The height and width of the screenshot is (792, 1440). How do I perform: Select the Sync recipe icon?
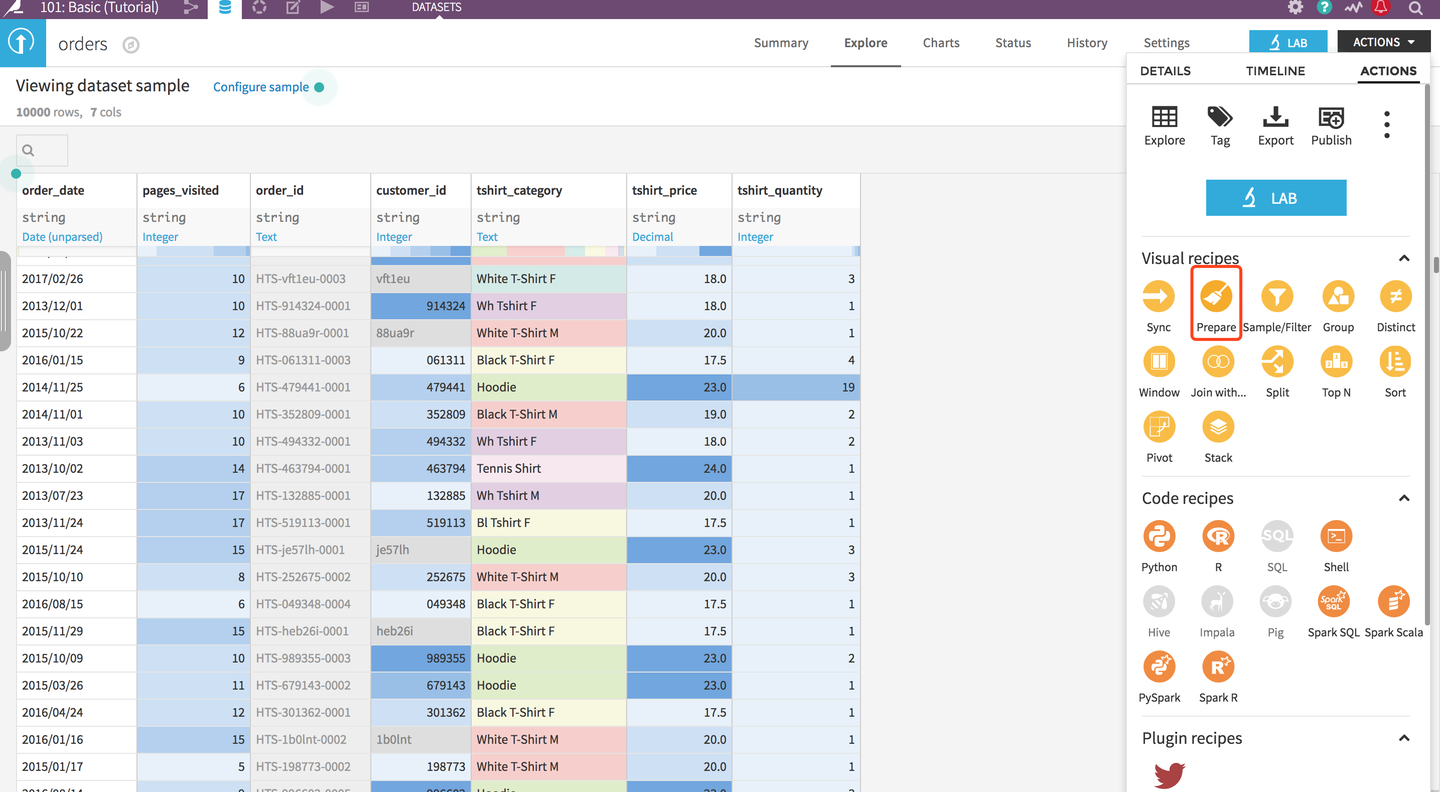pos(1159,297)
